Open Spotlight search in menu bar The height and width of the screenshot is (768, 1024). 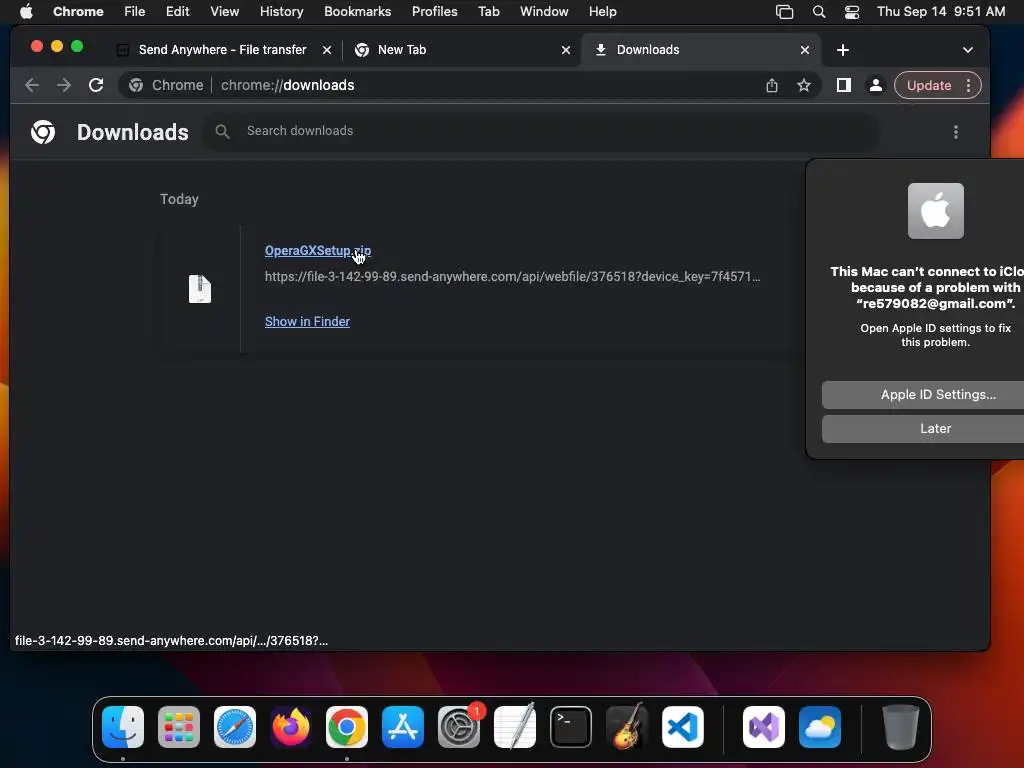click(819, 12)
